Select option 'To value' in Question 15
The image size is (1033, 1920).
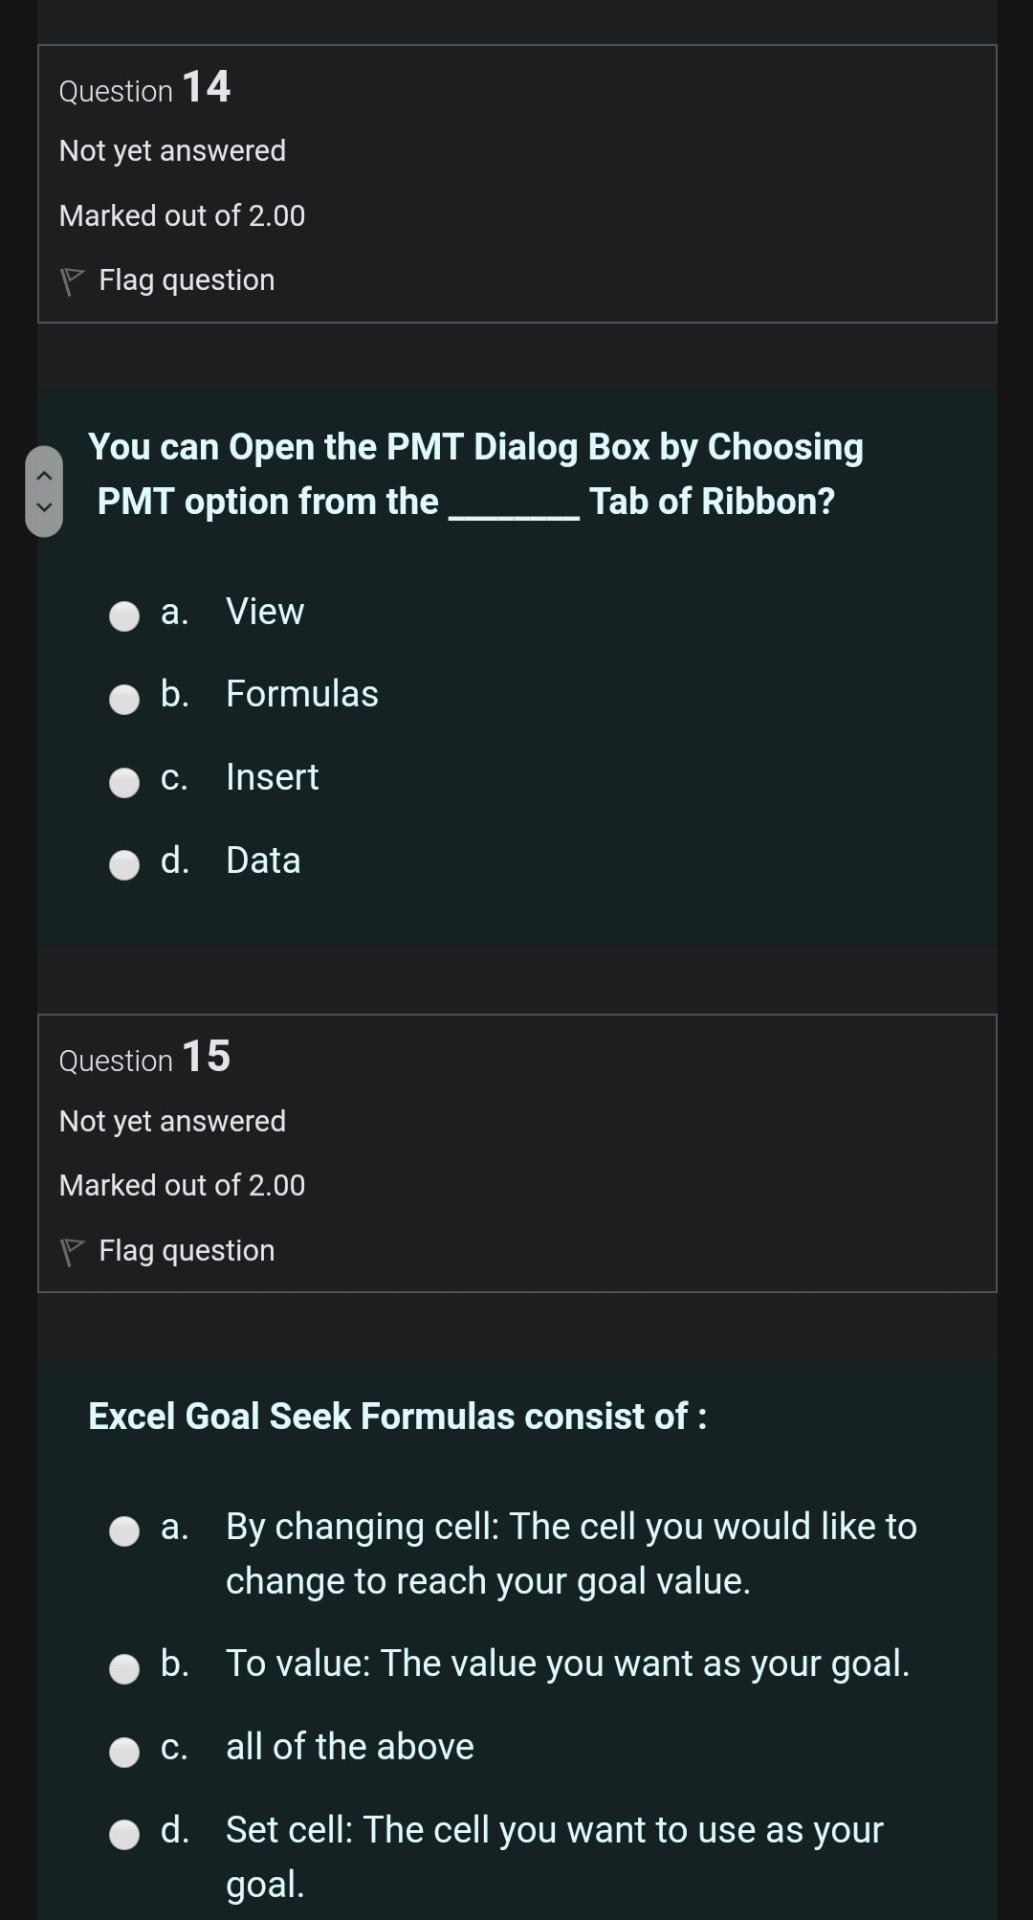pyautogui.click(x=124, y=1667)
